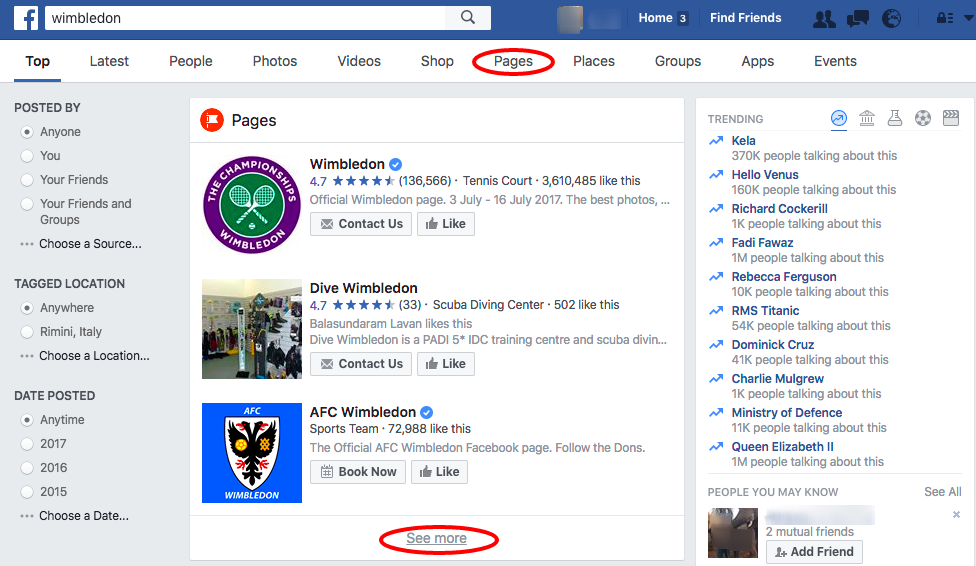Open the Ministry of Defence trending topic
Image resolution: width=976 pixels, height=566 pixels.
787,413
